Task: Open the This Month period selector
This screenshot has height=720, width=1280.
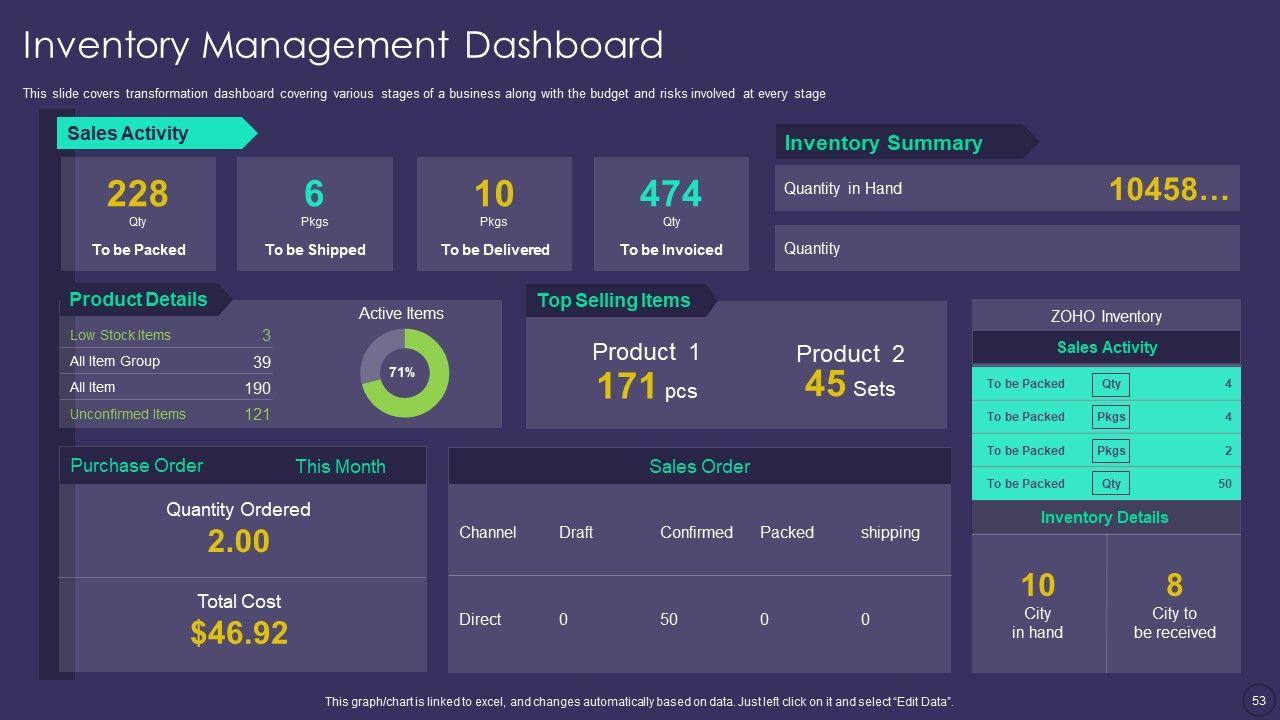Action: tap(340, 467)
